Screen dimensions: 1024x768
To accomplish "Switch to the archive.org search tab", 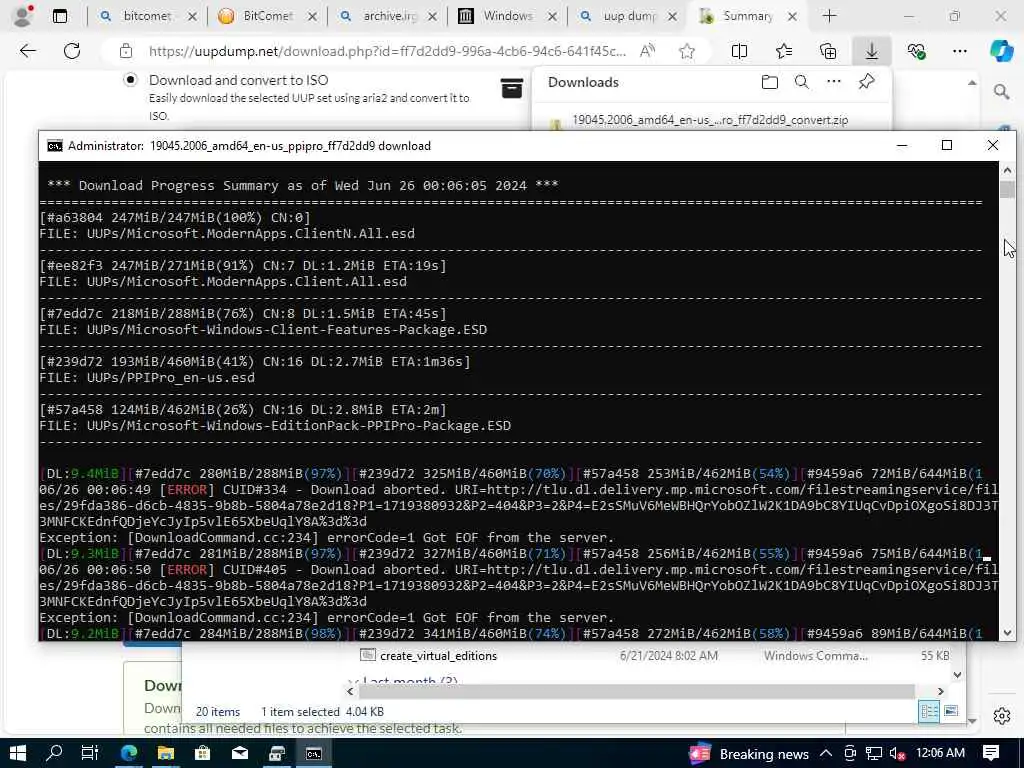I will (388, 16).
